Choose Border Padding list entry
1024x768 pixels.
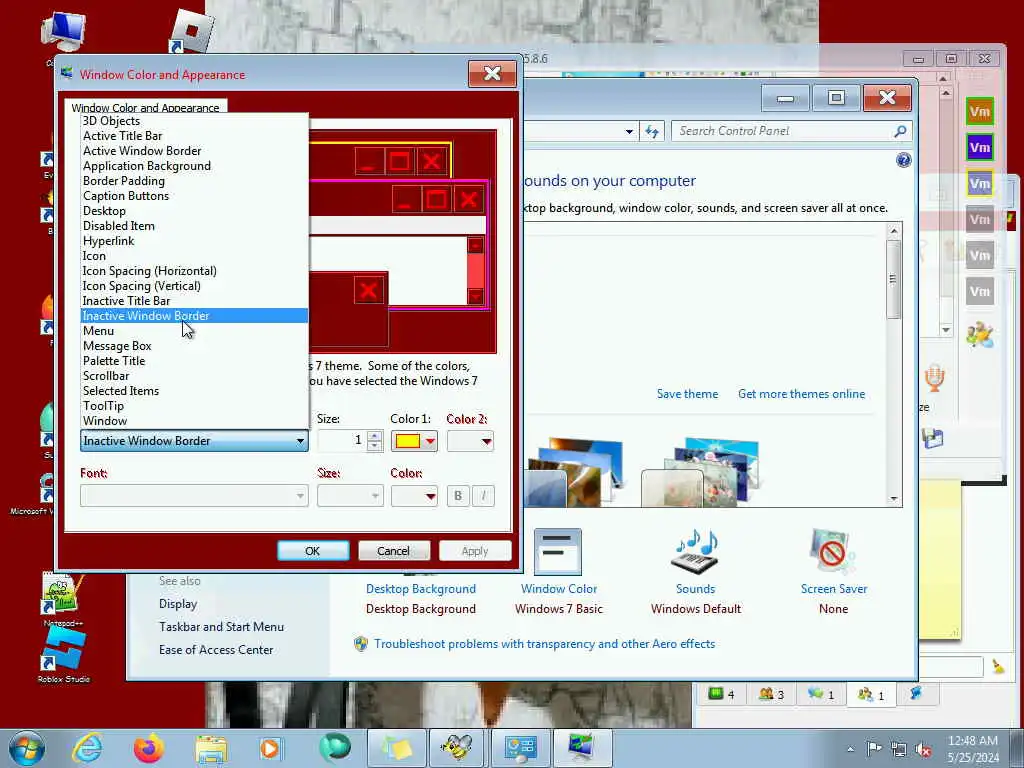(x=194, y=181)
